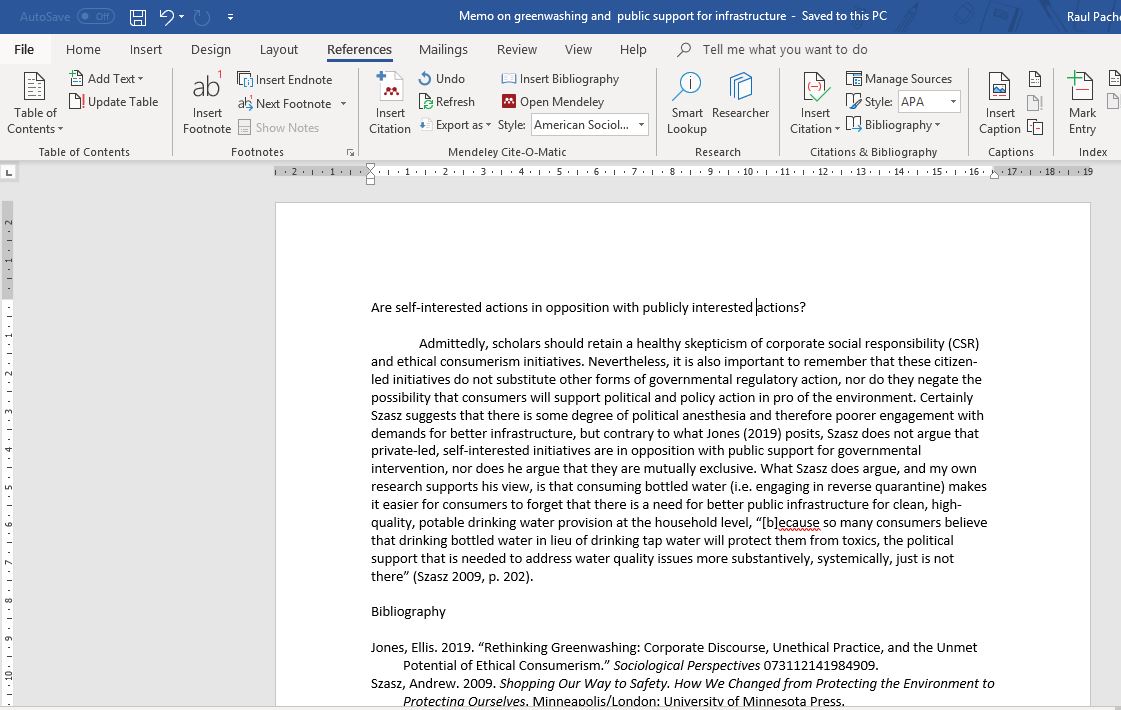The height and width of the screenshot is (710, 1121).
Task: Open the Help tab
Action: (633, 49)
